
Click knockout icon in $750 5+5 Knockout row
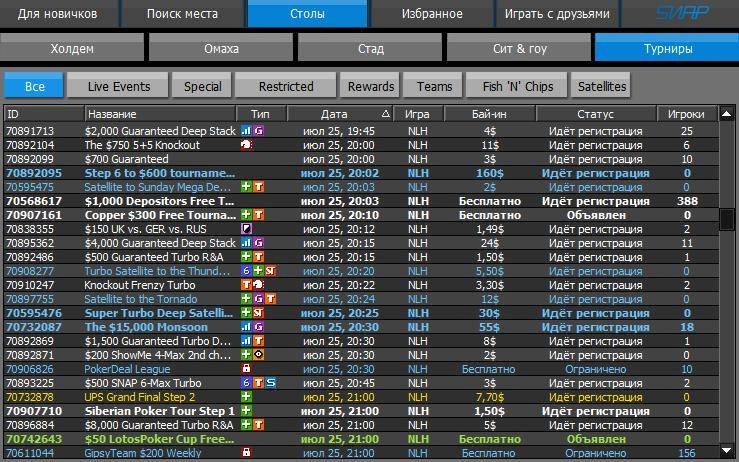[246, 144]
